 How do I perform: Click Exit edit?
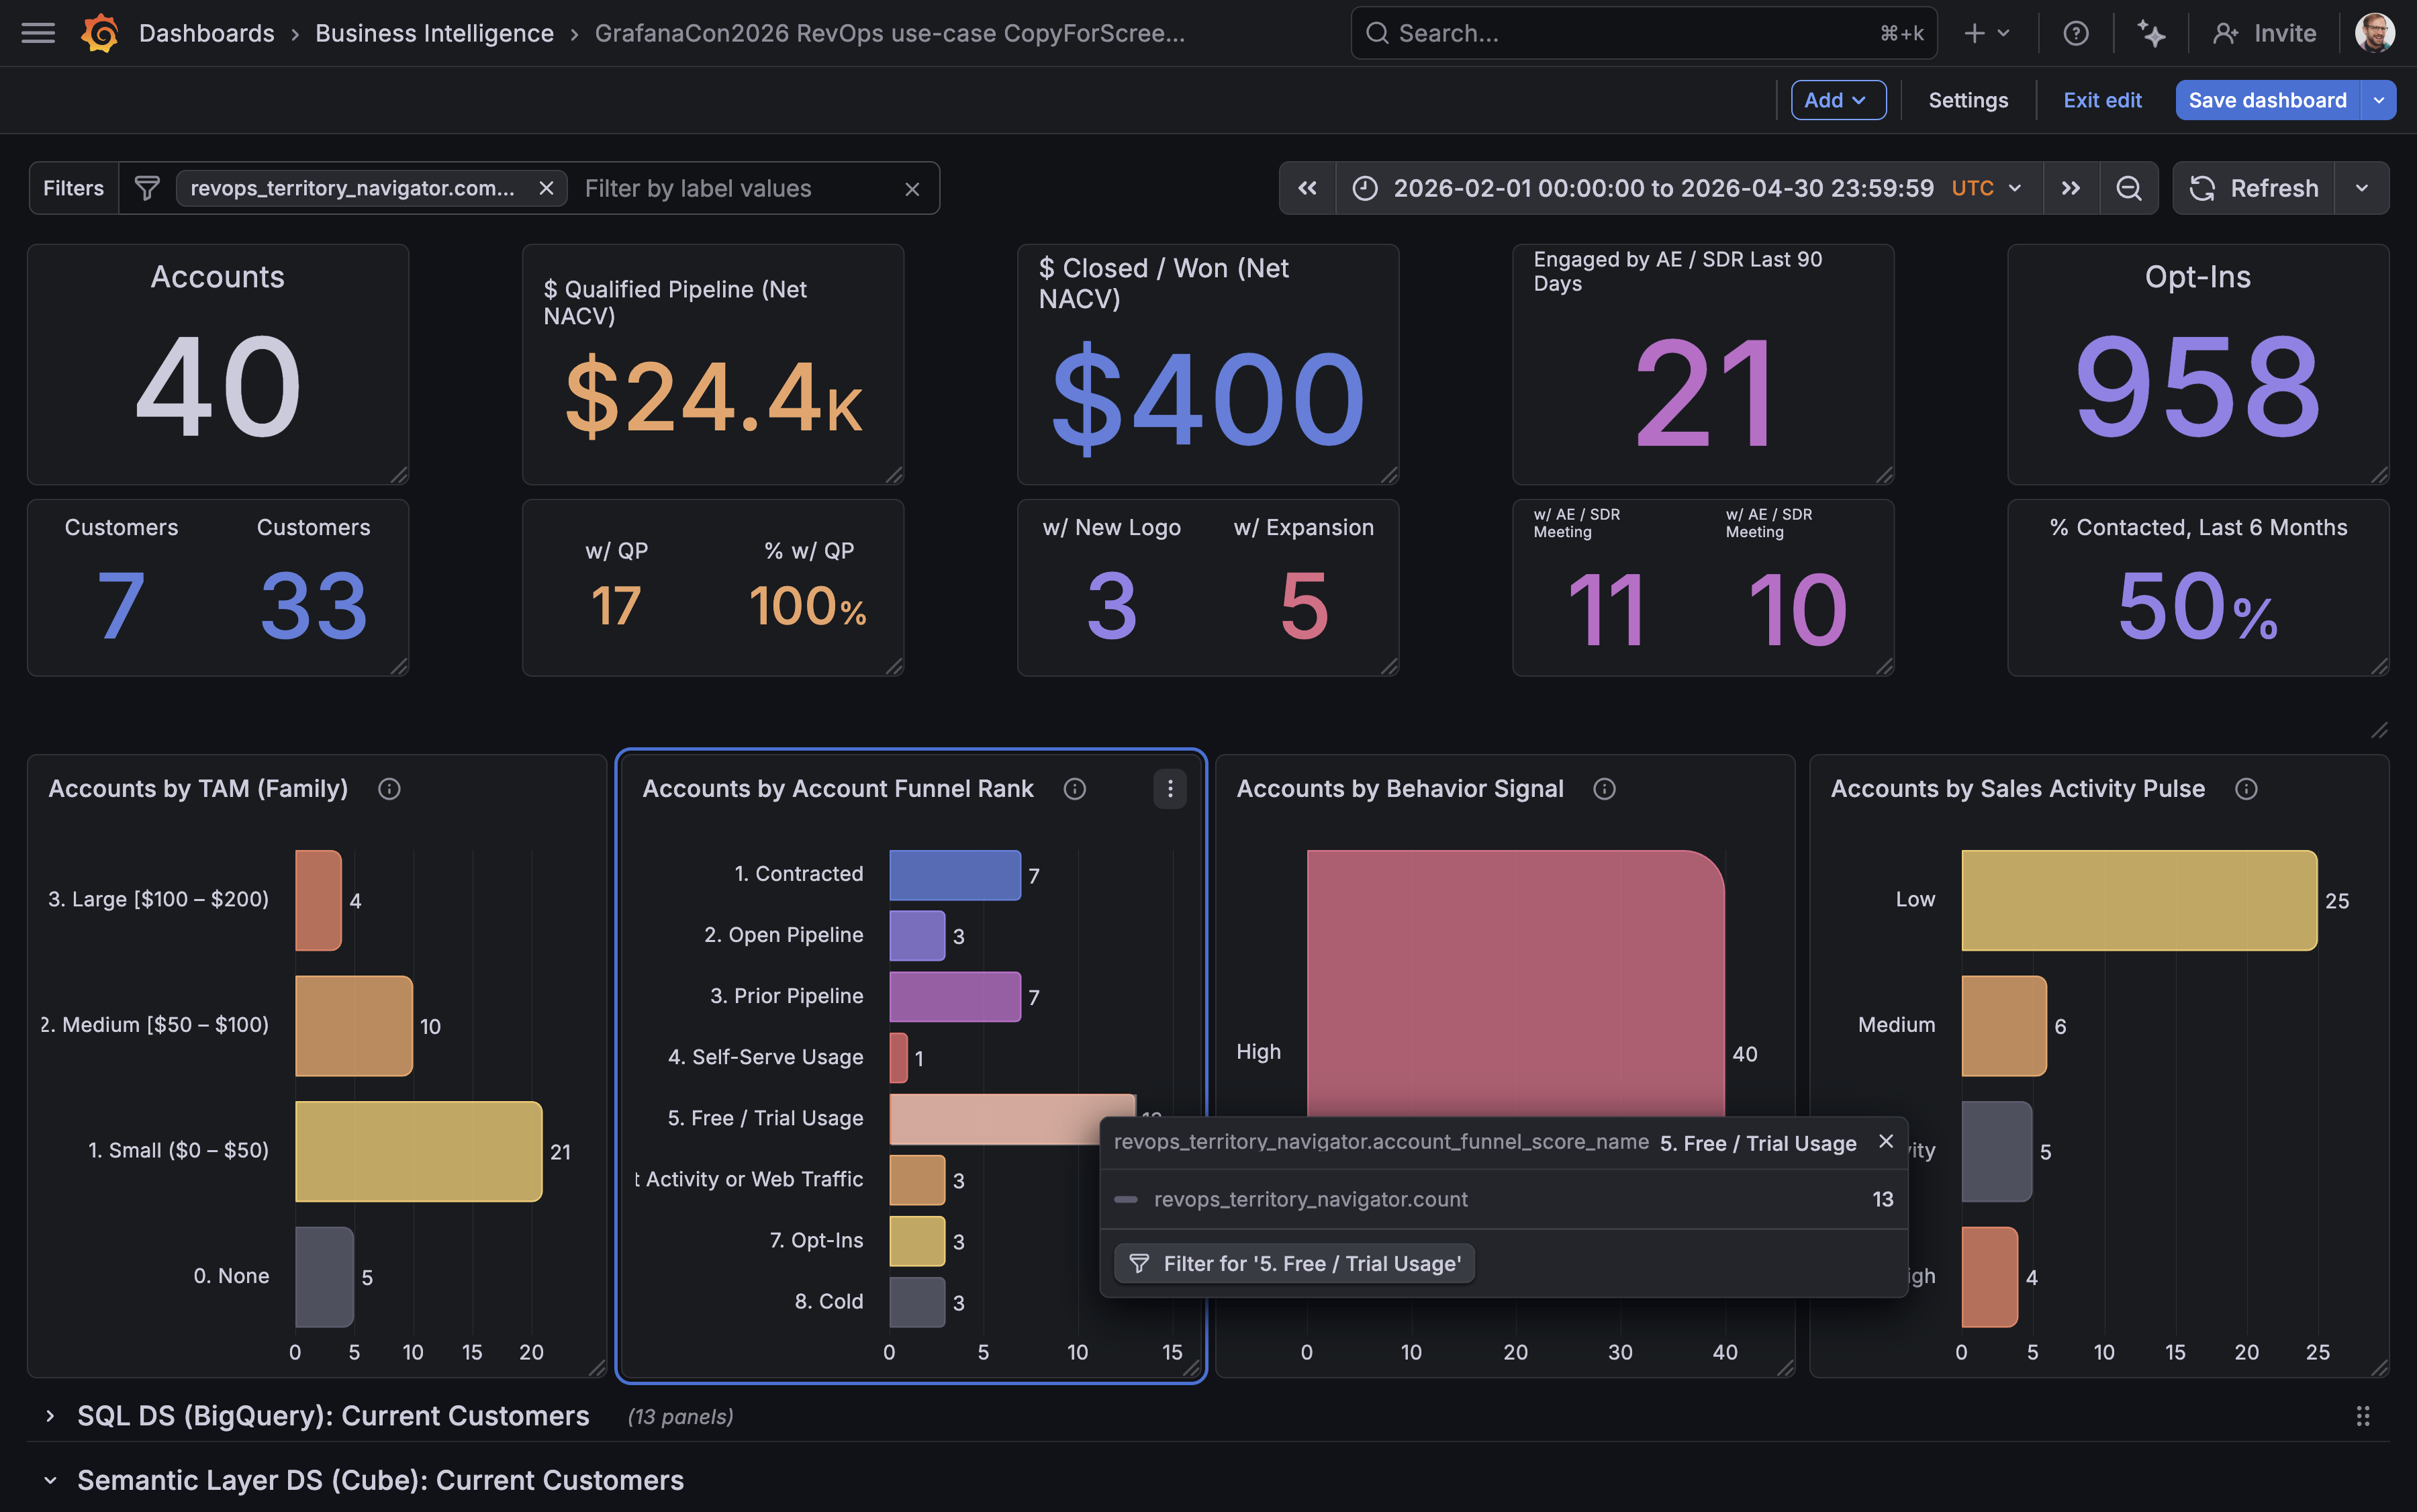click(x=2103, y=100)
